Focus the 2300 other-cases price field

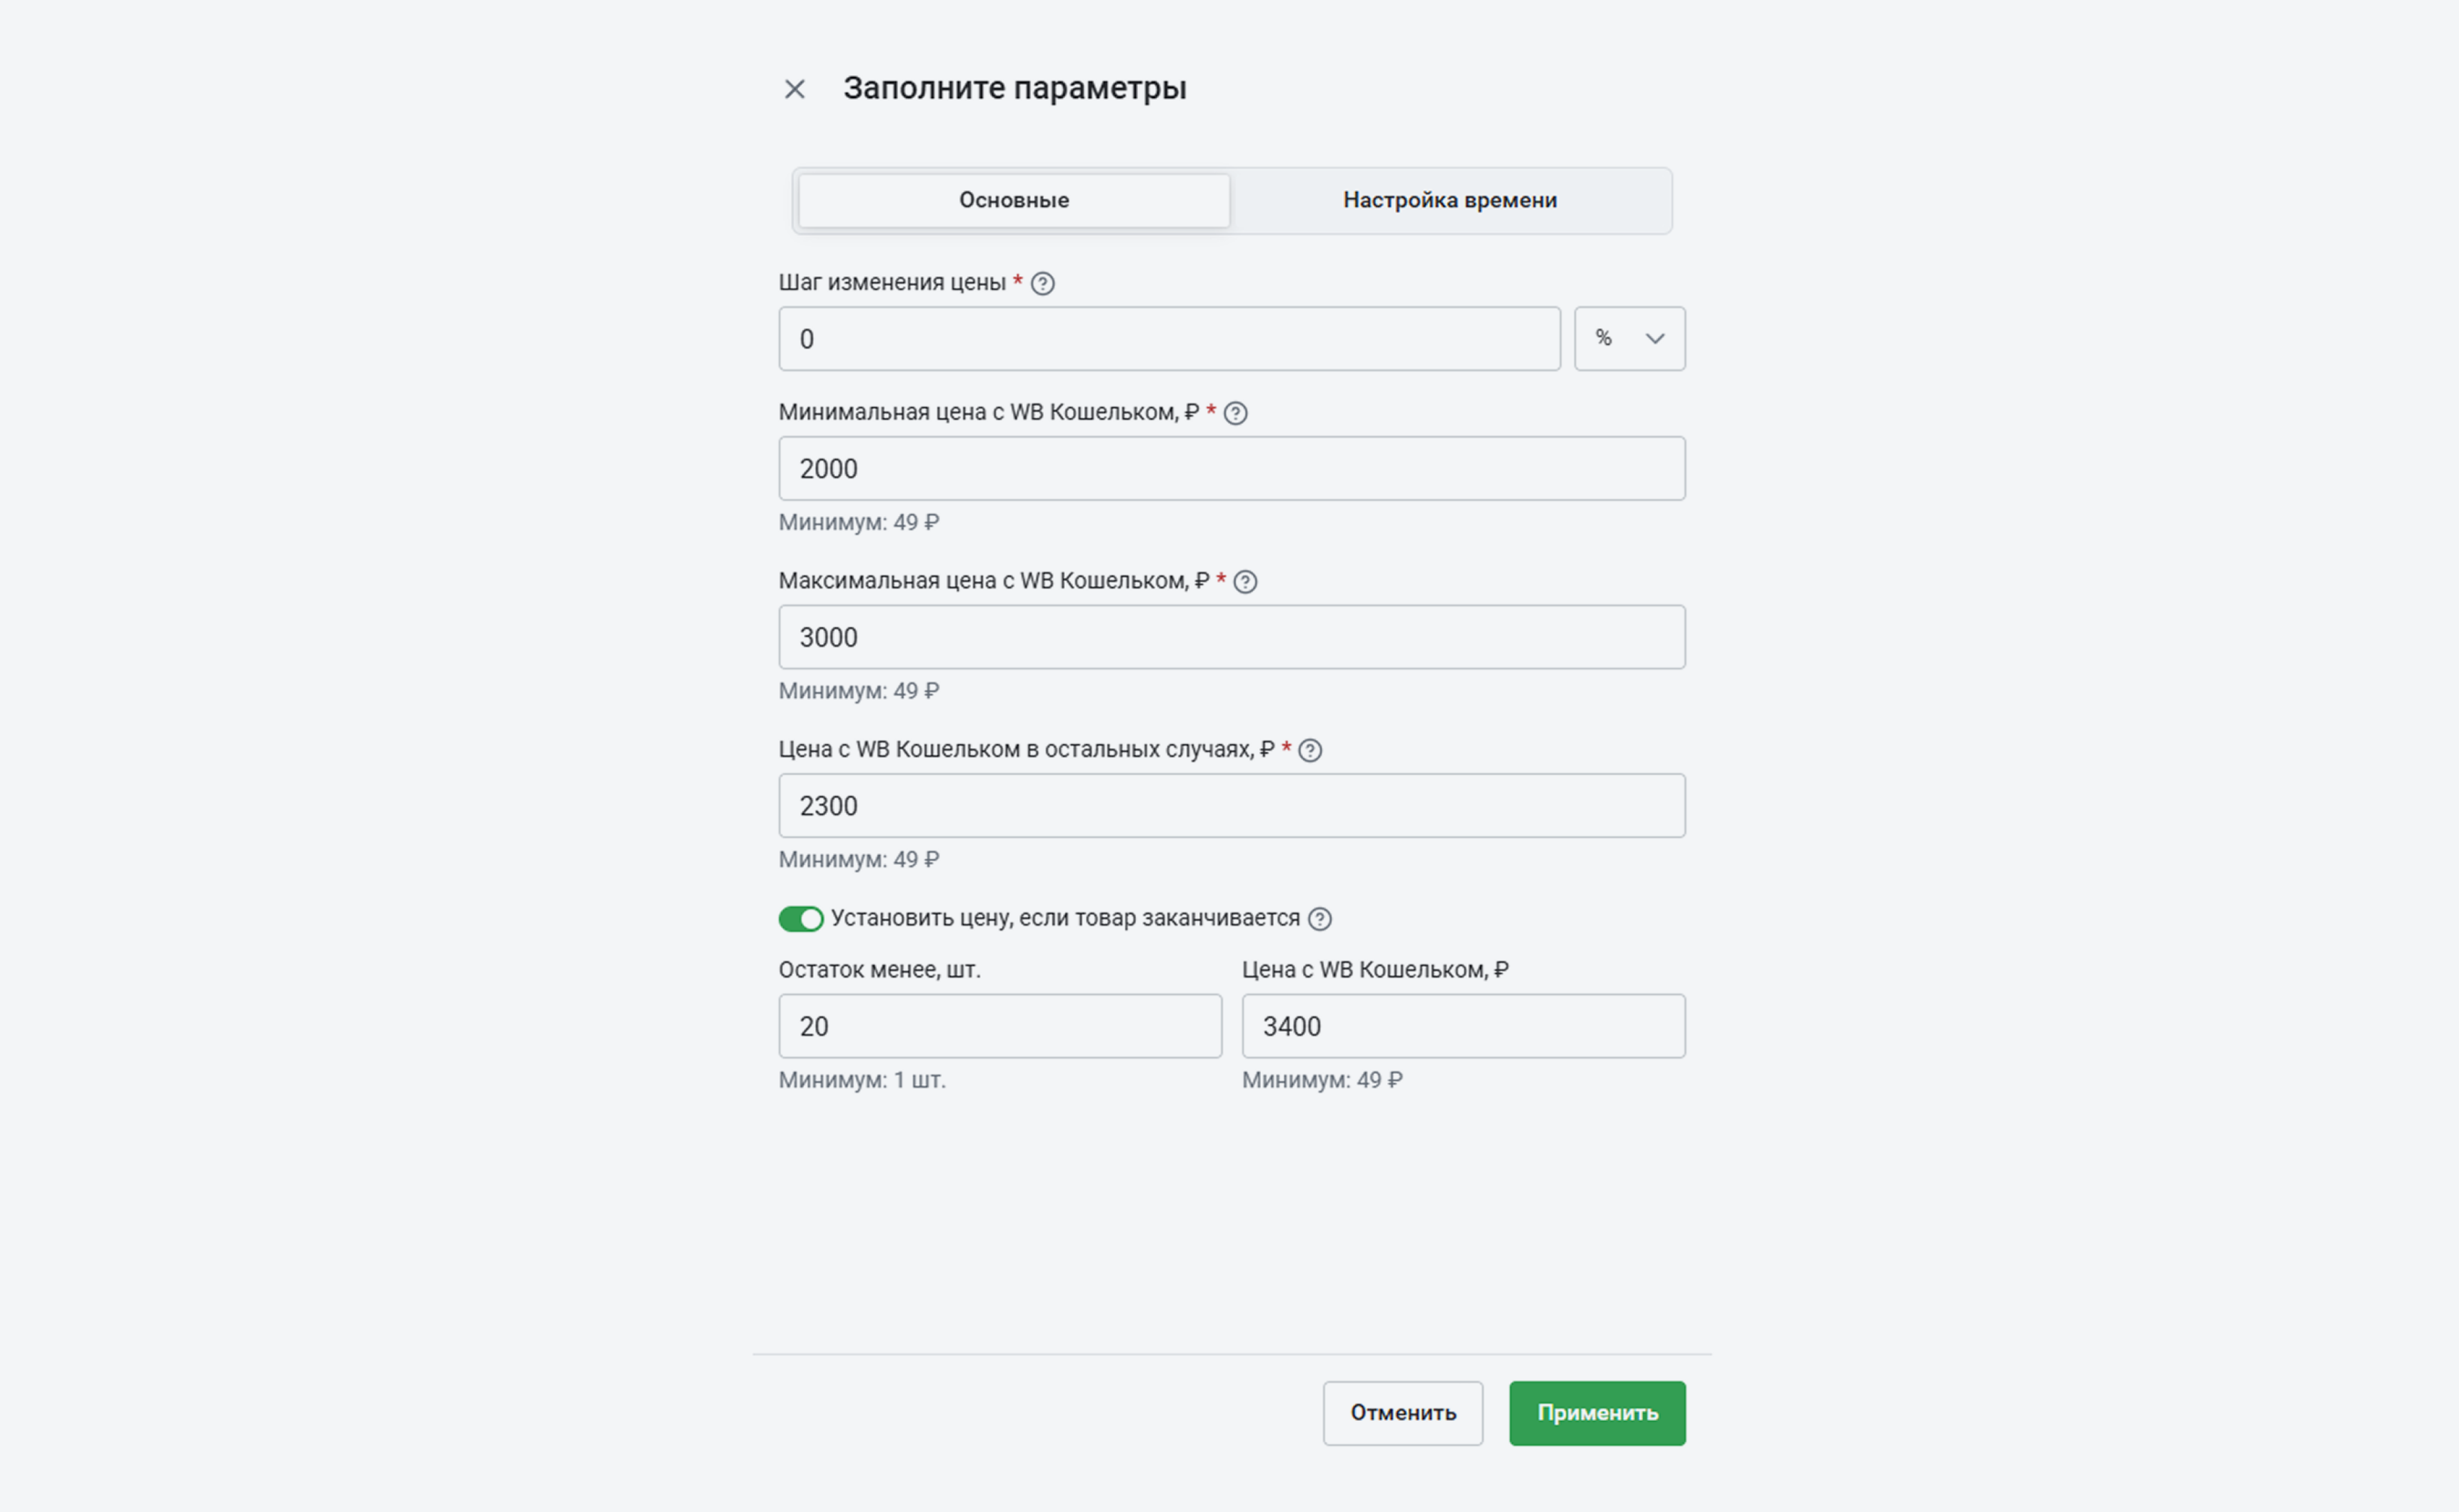click(1231, 805)
